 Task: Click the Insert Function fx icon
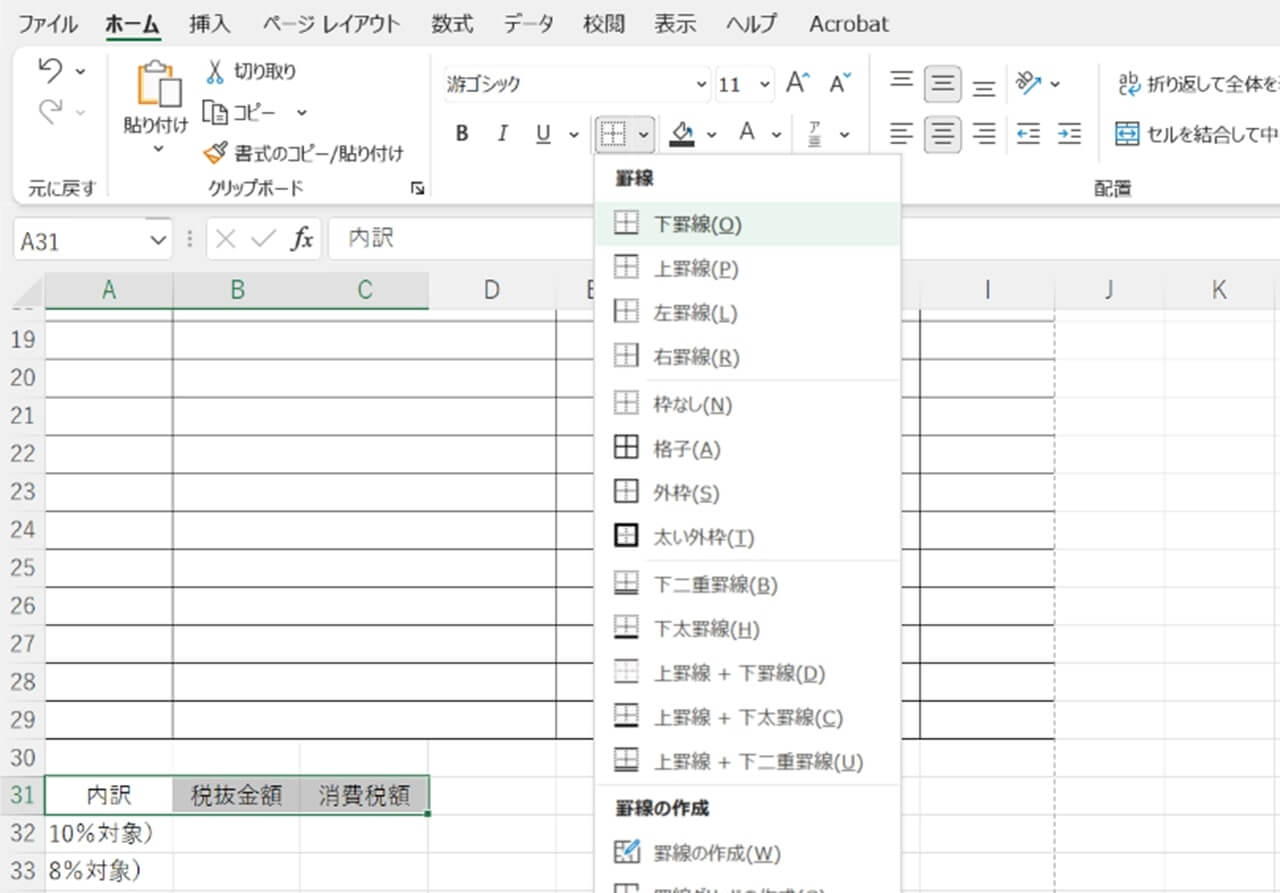(302, 239)
